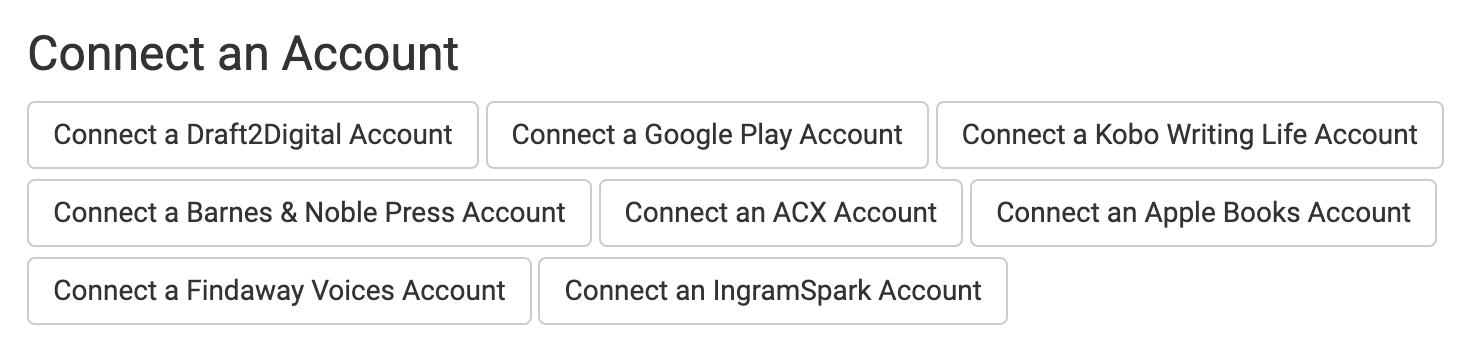
Task: Link your Google Play account
Action: coord(707,134)
